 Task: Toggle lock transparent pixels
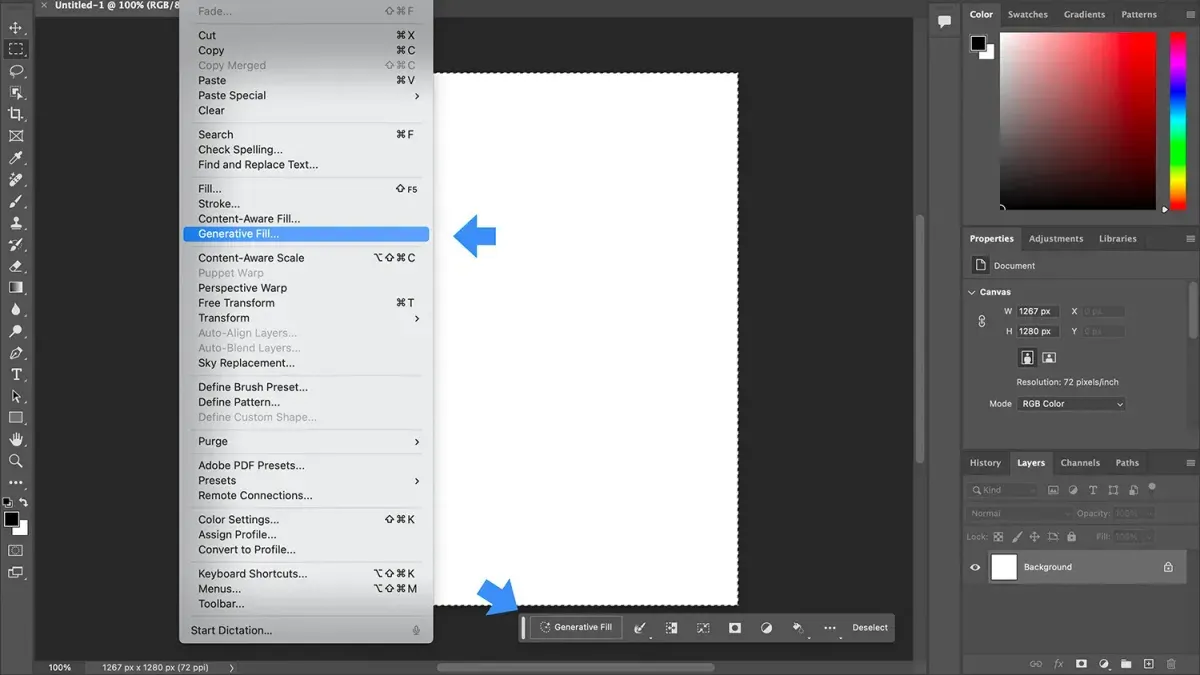pos(998,537)
